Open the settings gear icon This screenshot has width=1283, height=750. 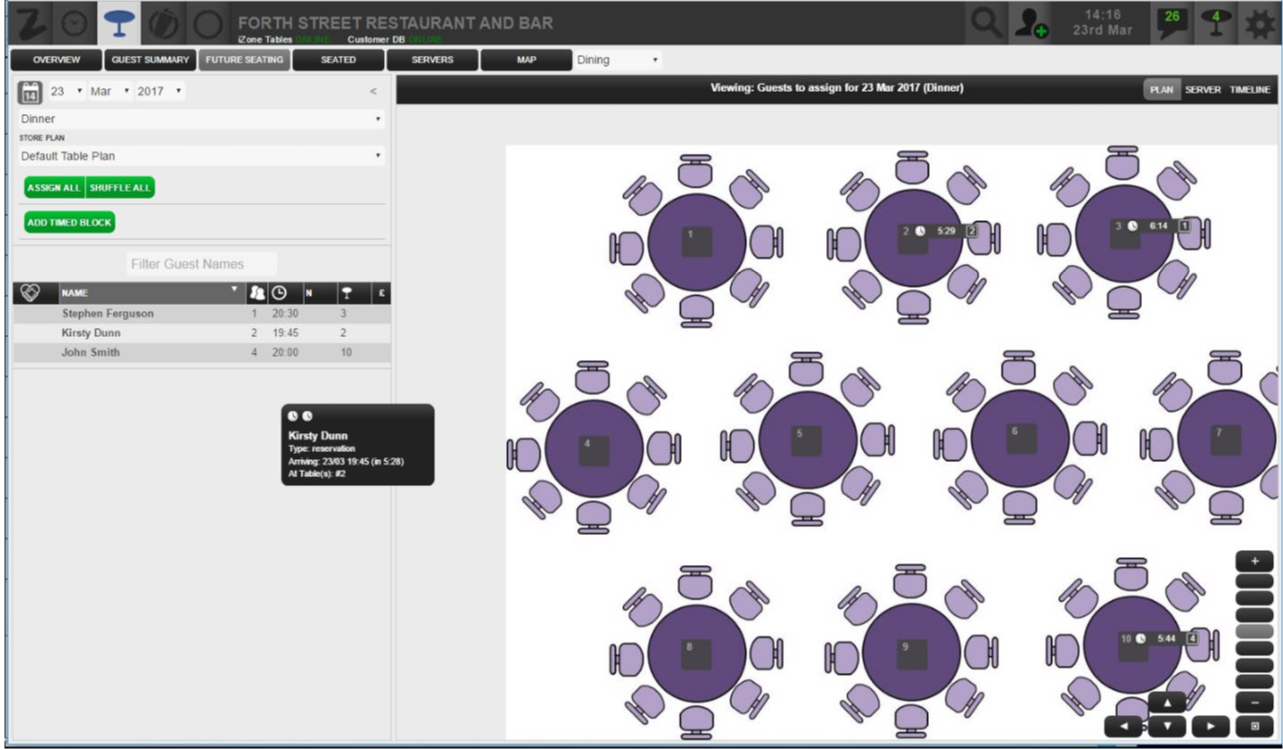(1260, 24)
